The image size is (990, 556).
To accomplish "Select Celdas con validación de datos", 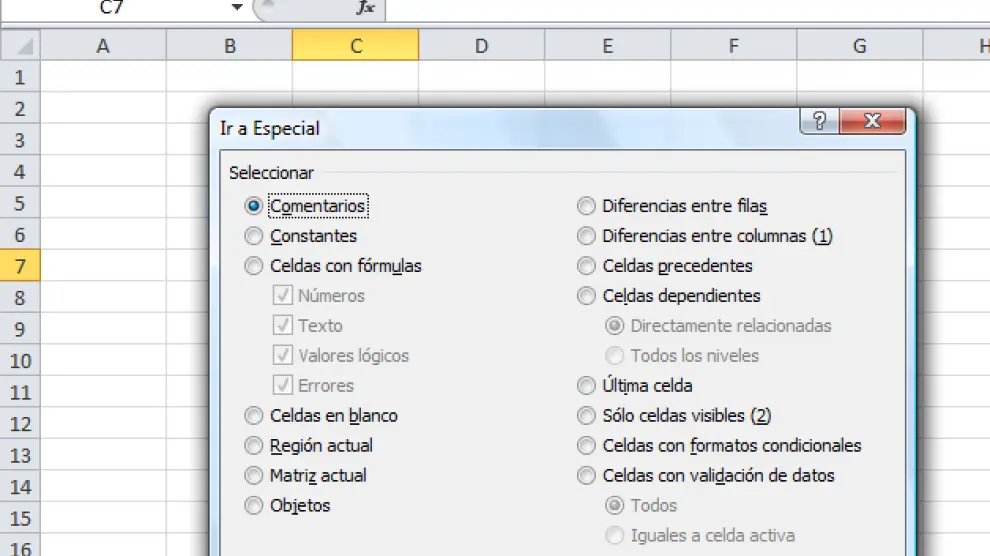I will pyautogui.click(x=586, y=476).
